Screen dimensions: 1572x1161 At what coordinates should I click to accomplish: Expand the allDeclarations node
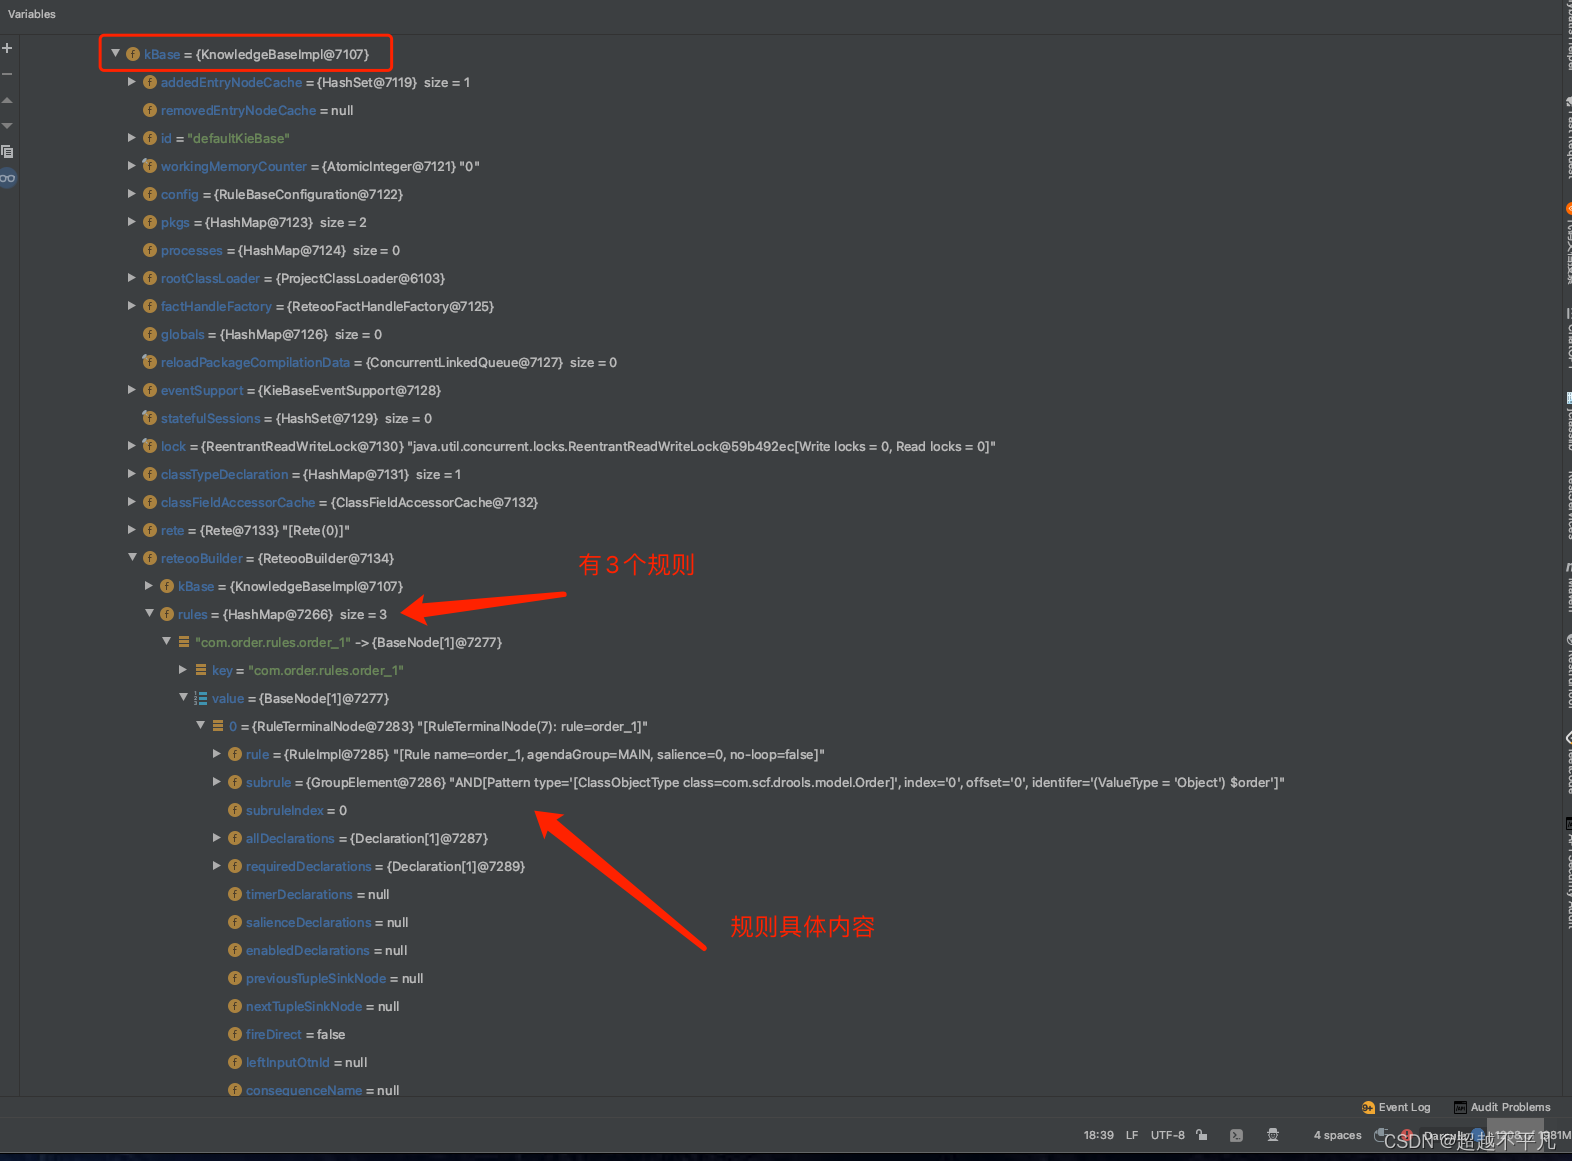tap(217, 838)
